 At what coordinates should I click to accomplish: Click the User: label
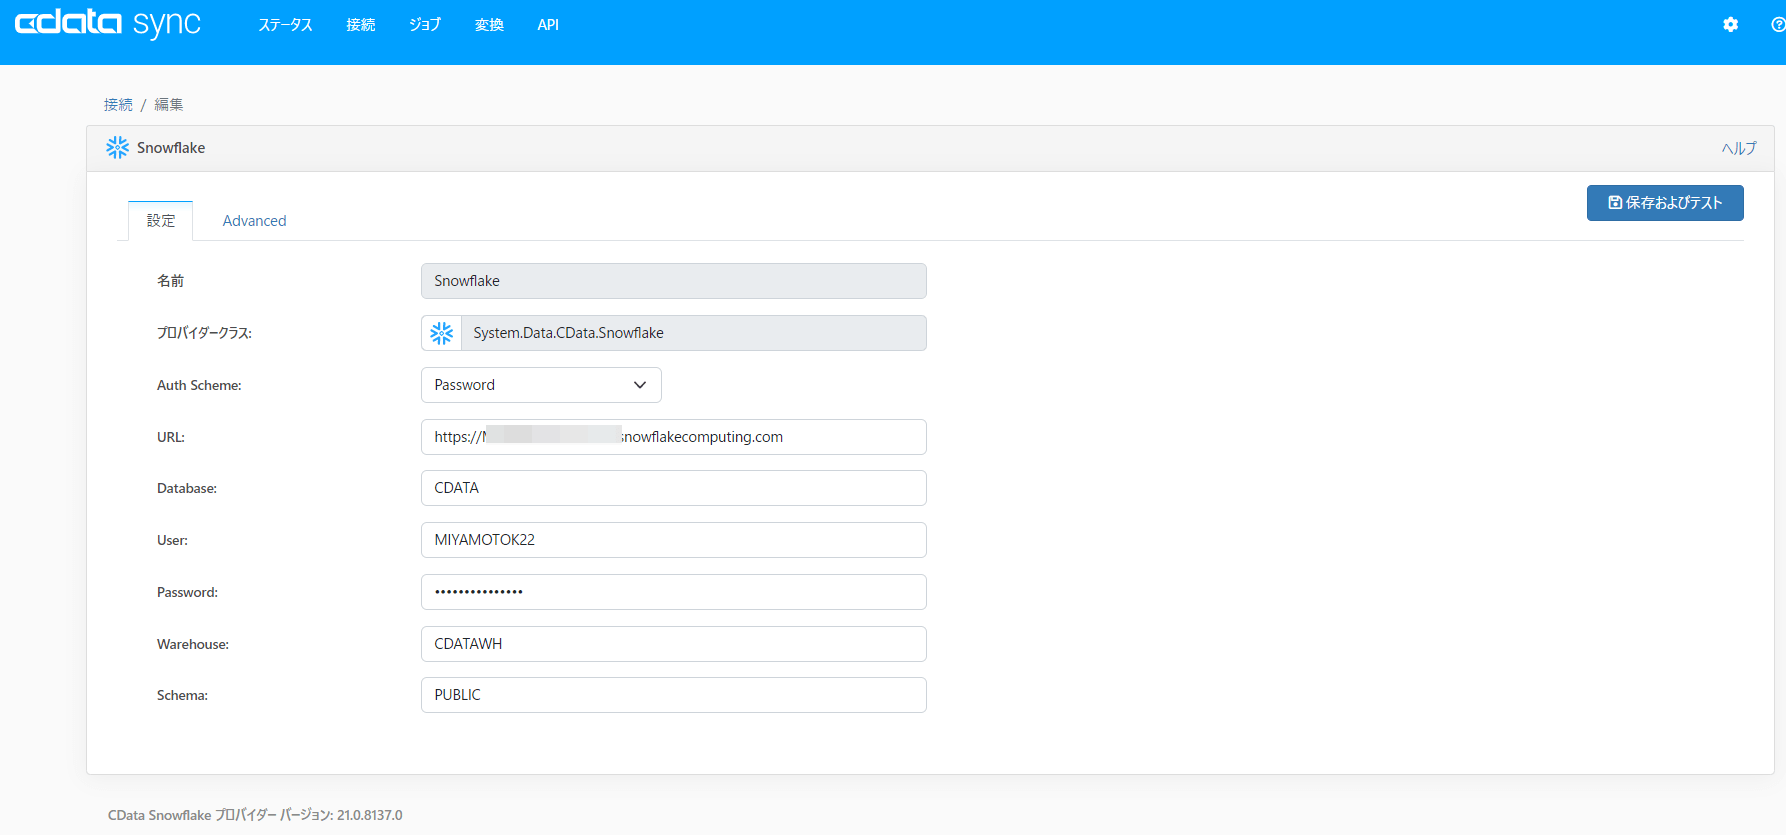click(172, 540)
